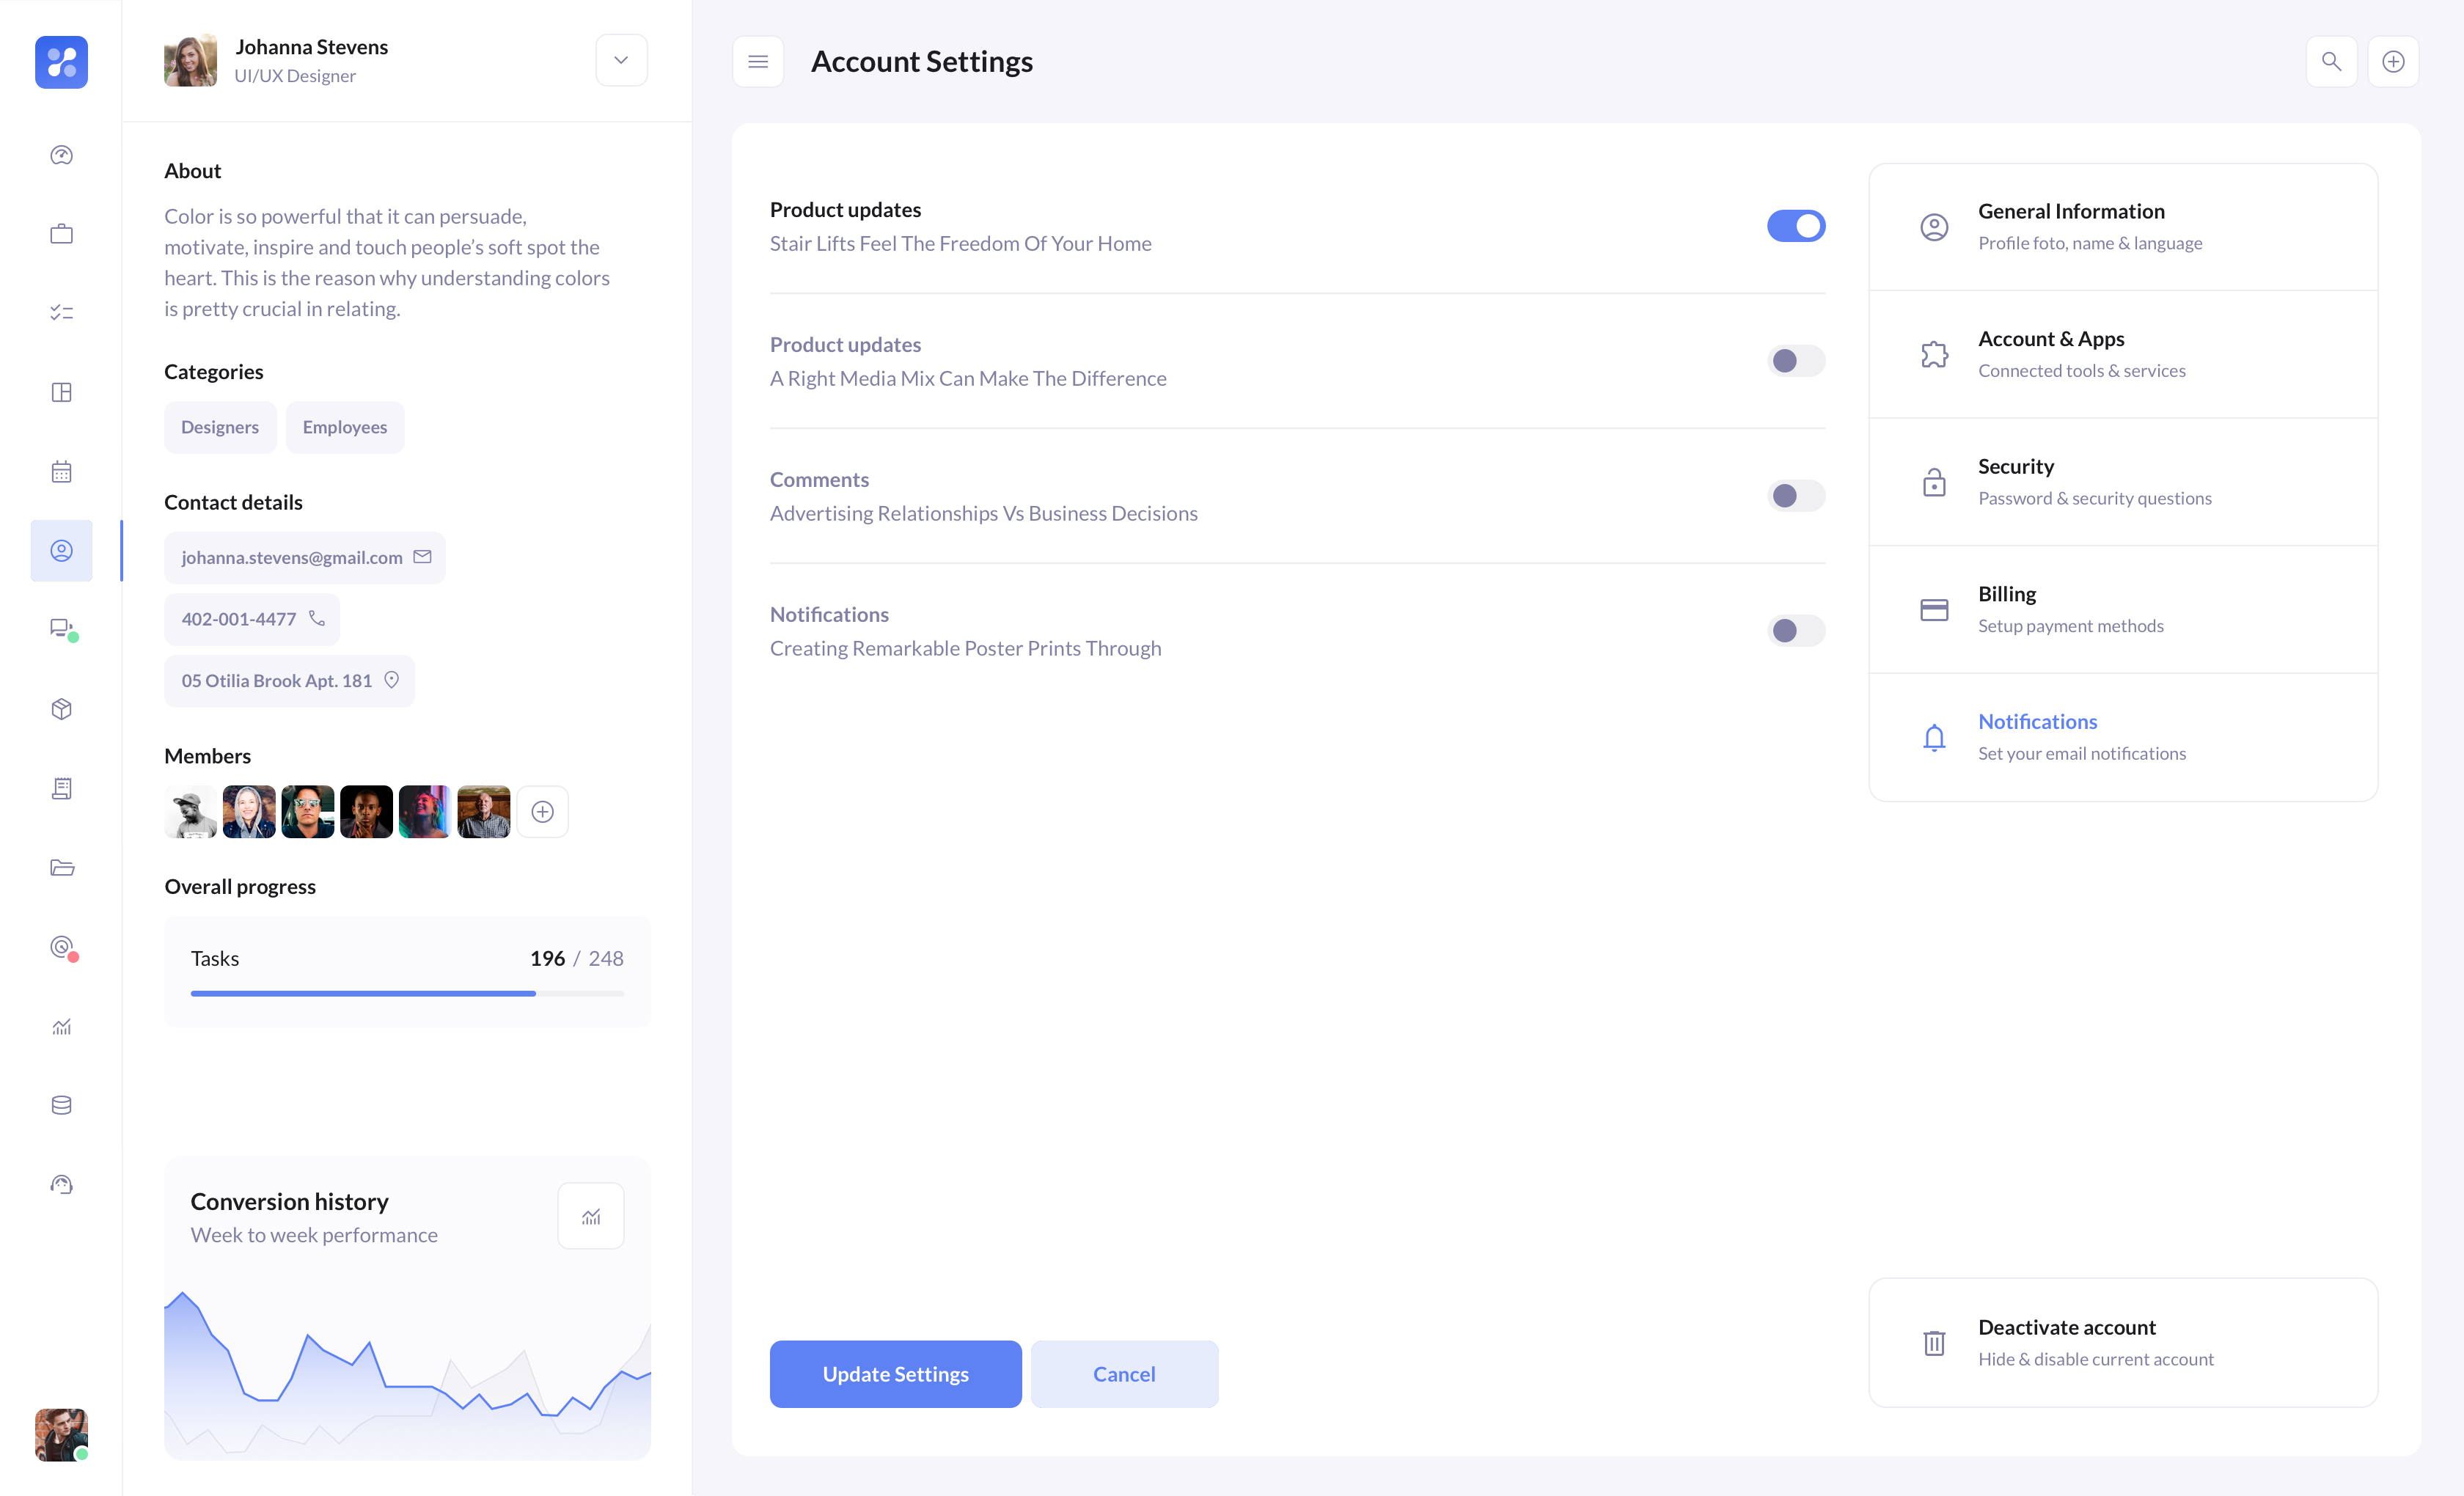This screenshot has width=2464, height=1496.
Task: Disable the first Product updates toggle
Action: click(1795, 226)
